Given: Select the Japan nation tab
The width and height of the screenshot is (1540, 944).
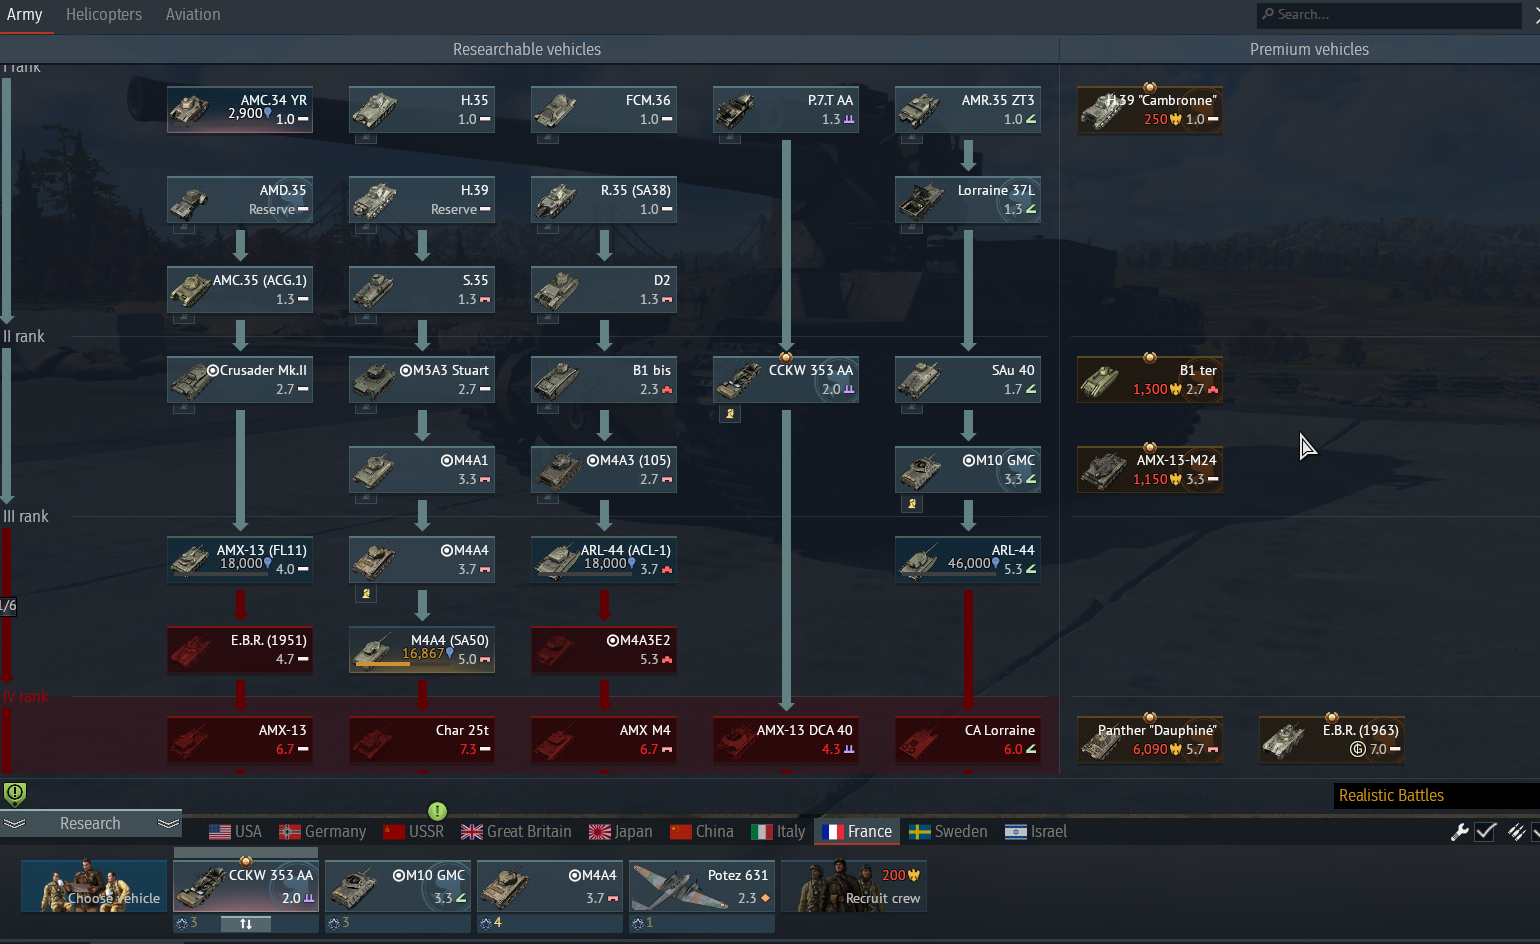Looking at the screenshot, I should [620, 832].
